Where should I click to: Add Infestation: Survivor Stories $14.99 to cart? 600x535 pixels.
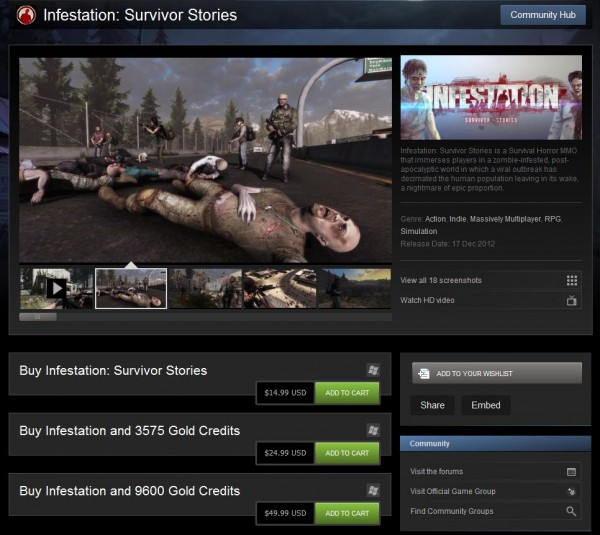(347, 393)
